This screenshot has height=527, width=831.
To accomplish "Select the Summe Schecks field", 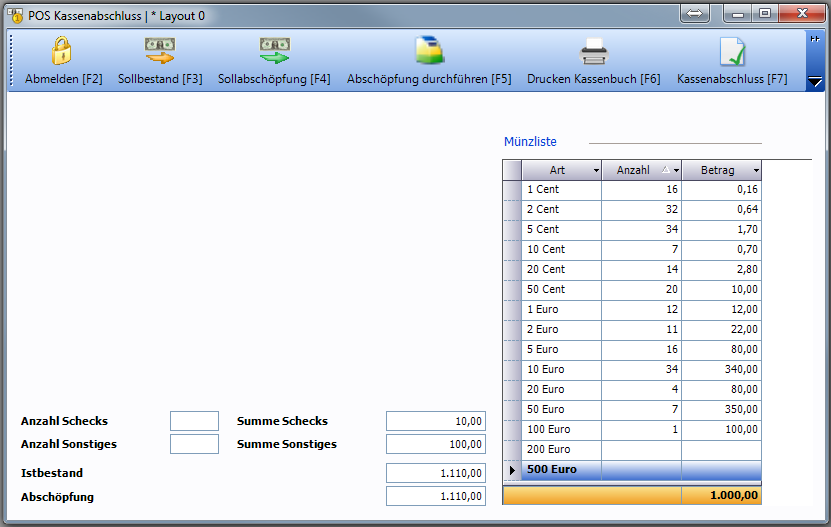I will click(x=435, y=421).
